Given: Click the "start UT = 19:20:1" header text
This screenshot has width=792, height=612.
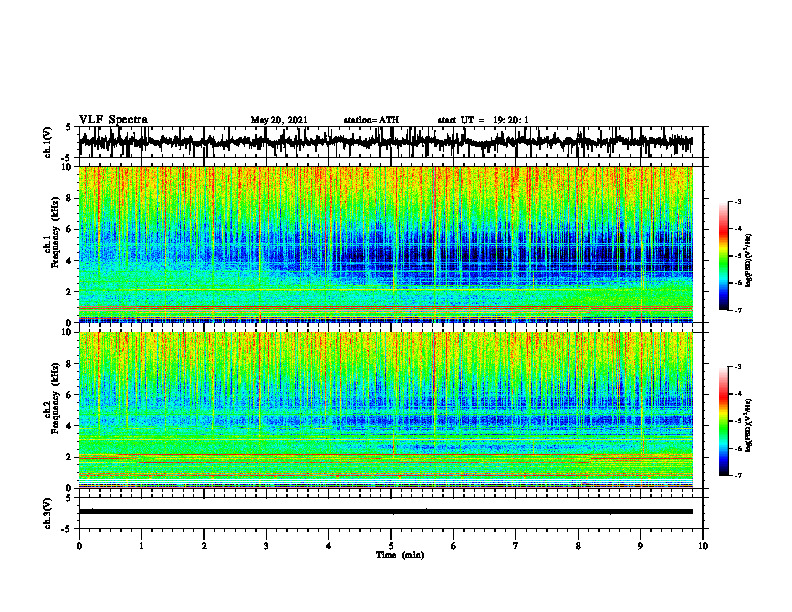Looking at the screenshot, I should pyautogui.click(x=483, y=120).
